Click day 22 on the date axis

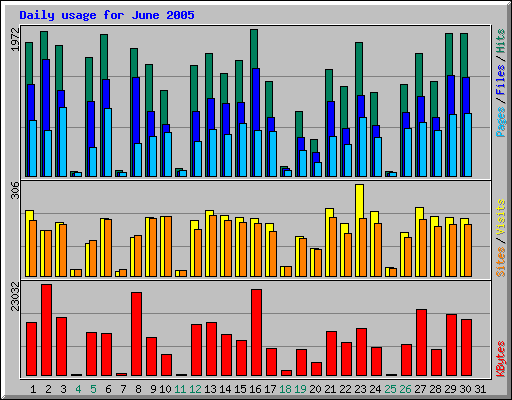pyautogui.click(x=345, y=389)
